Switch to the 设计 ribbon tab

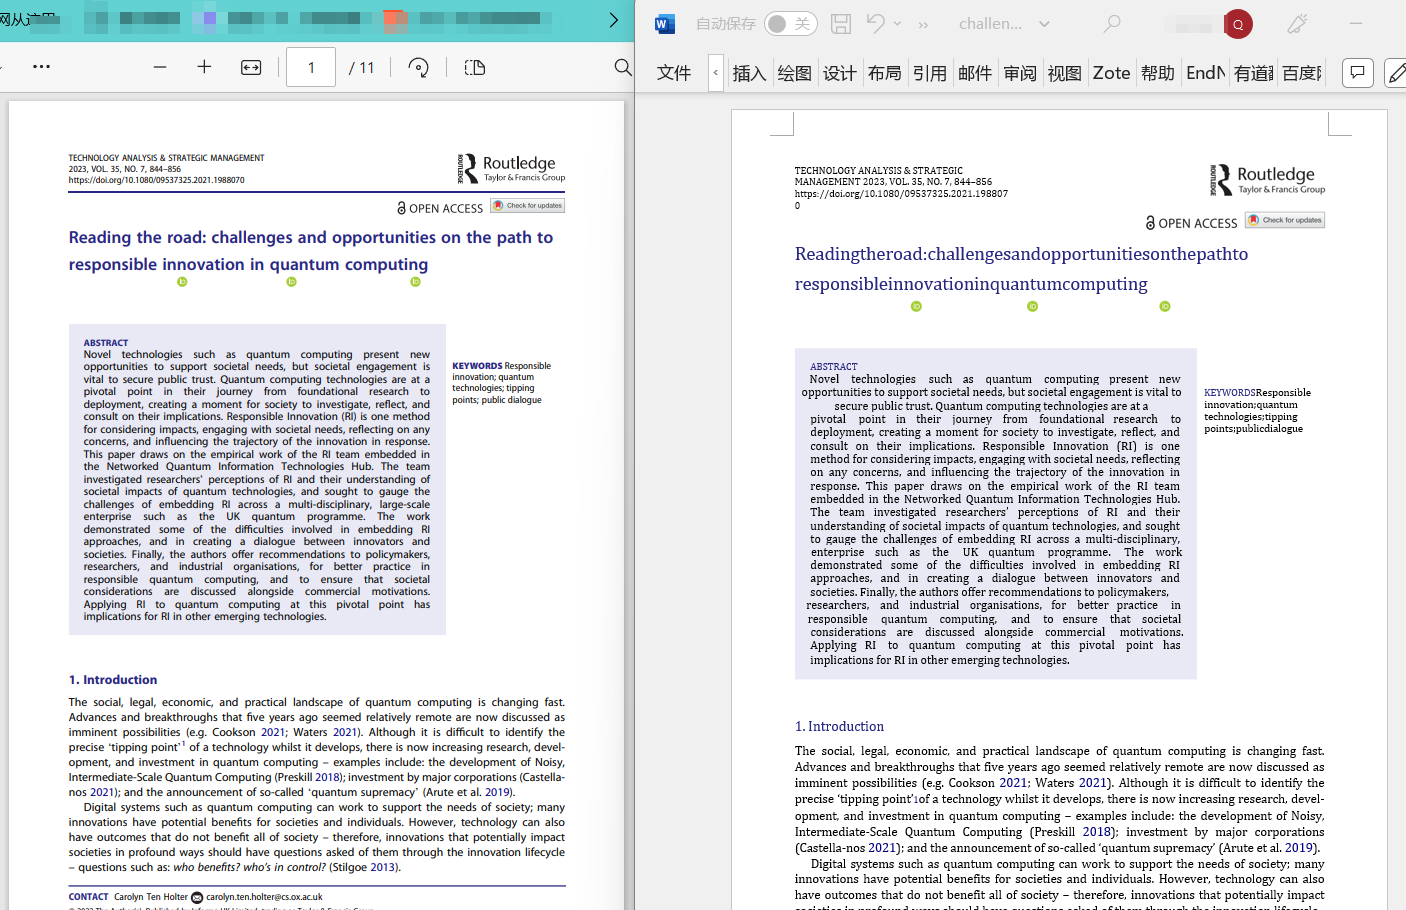(839, 73)
